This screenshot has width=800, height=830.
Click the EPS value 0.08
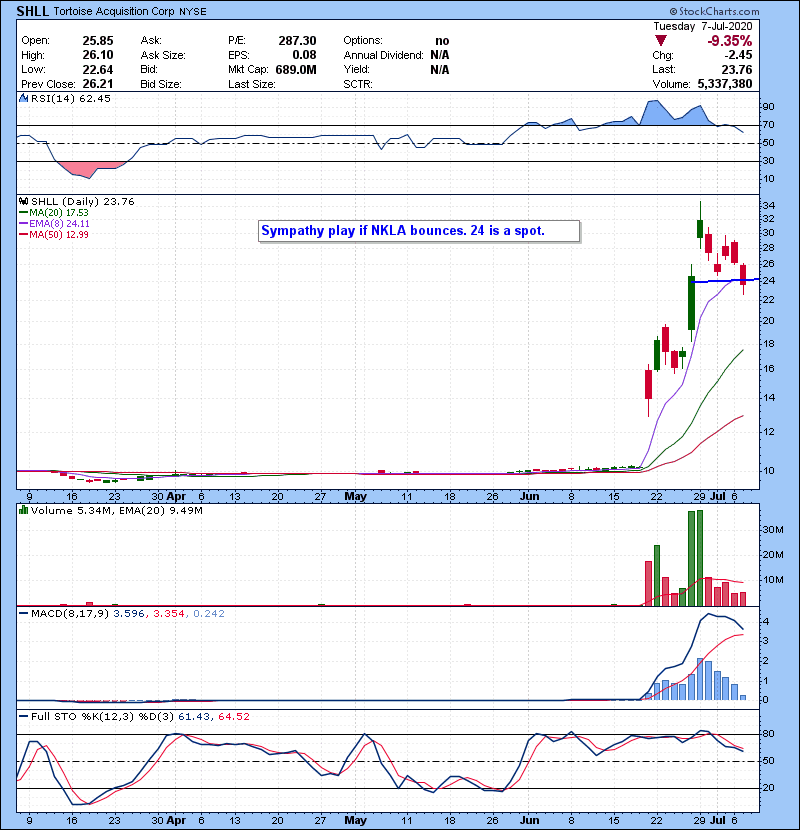pos(304,55)
